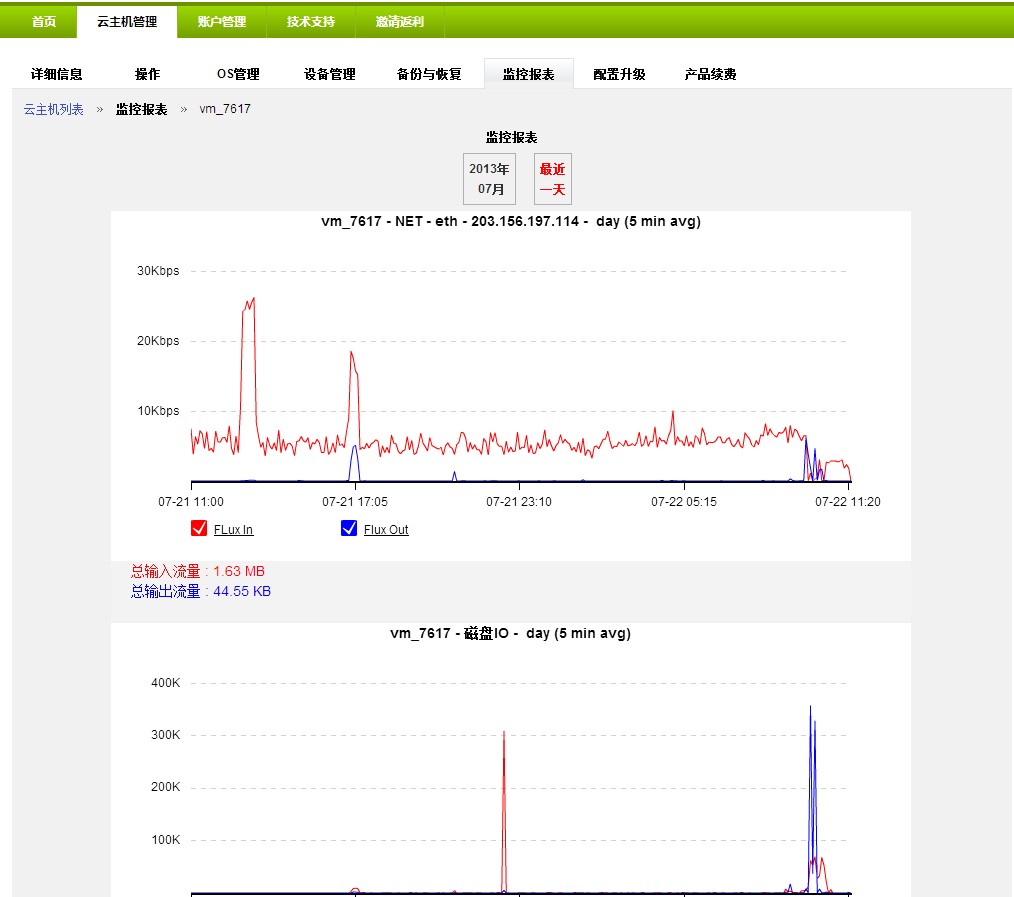Go to 产品续费 sub-tab

710,74
